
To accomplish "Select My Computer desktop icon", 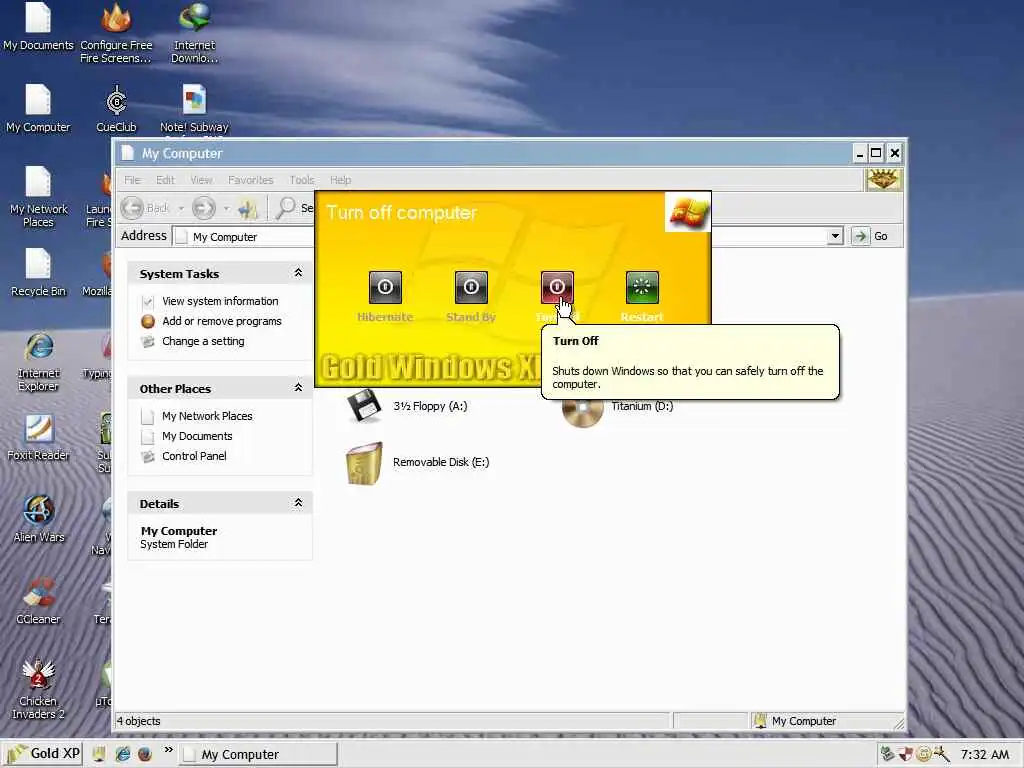I will [38, 108].
